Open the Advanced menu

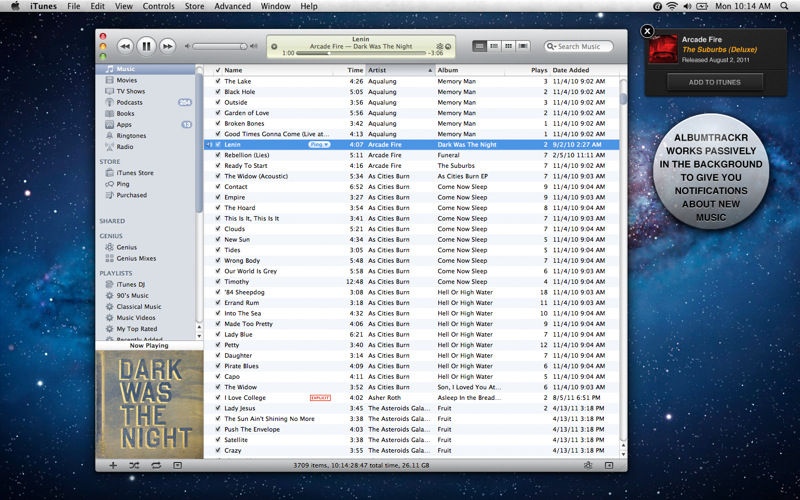(x=232, y=6)
